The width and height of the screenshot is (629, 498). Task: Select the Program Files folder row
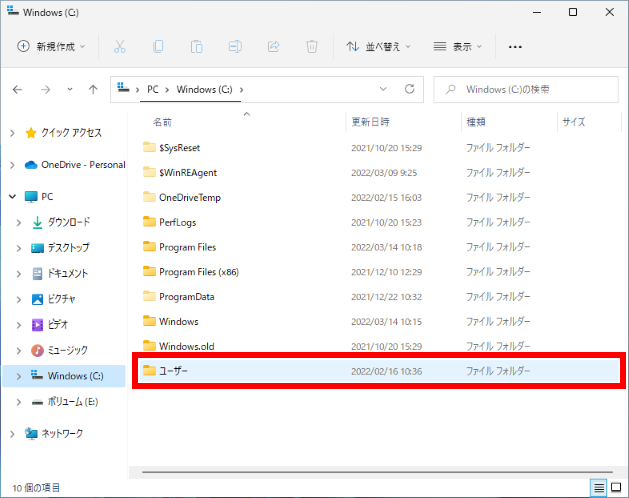[377, 247]
